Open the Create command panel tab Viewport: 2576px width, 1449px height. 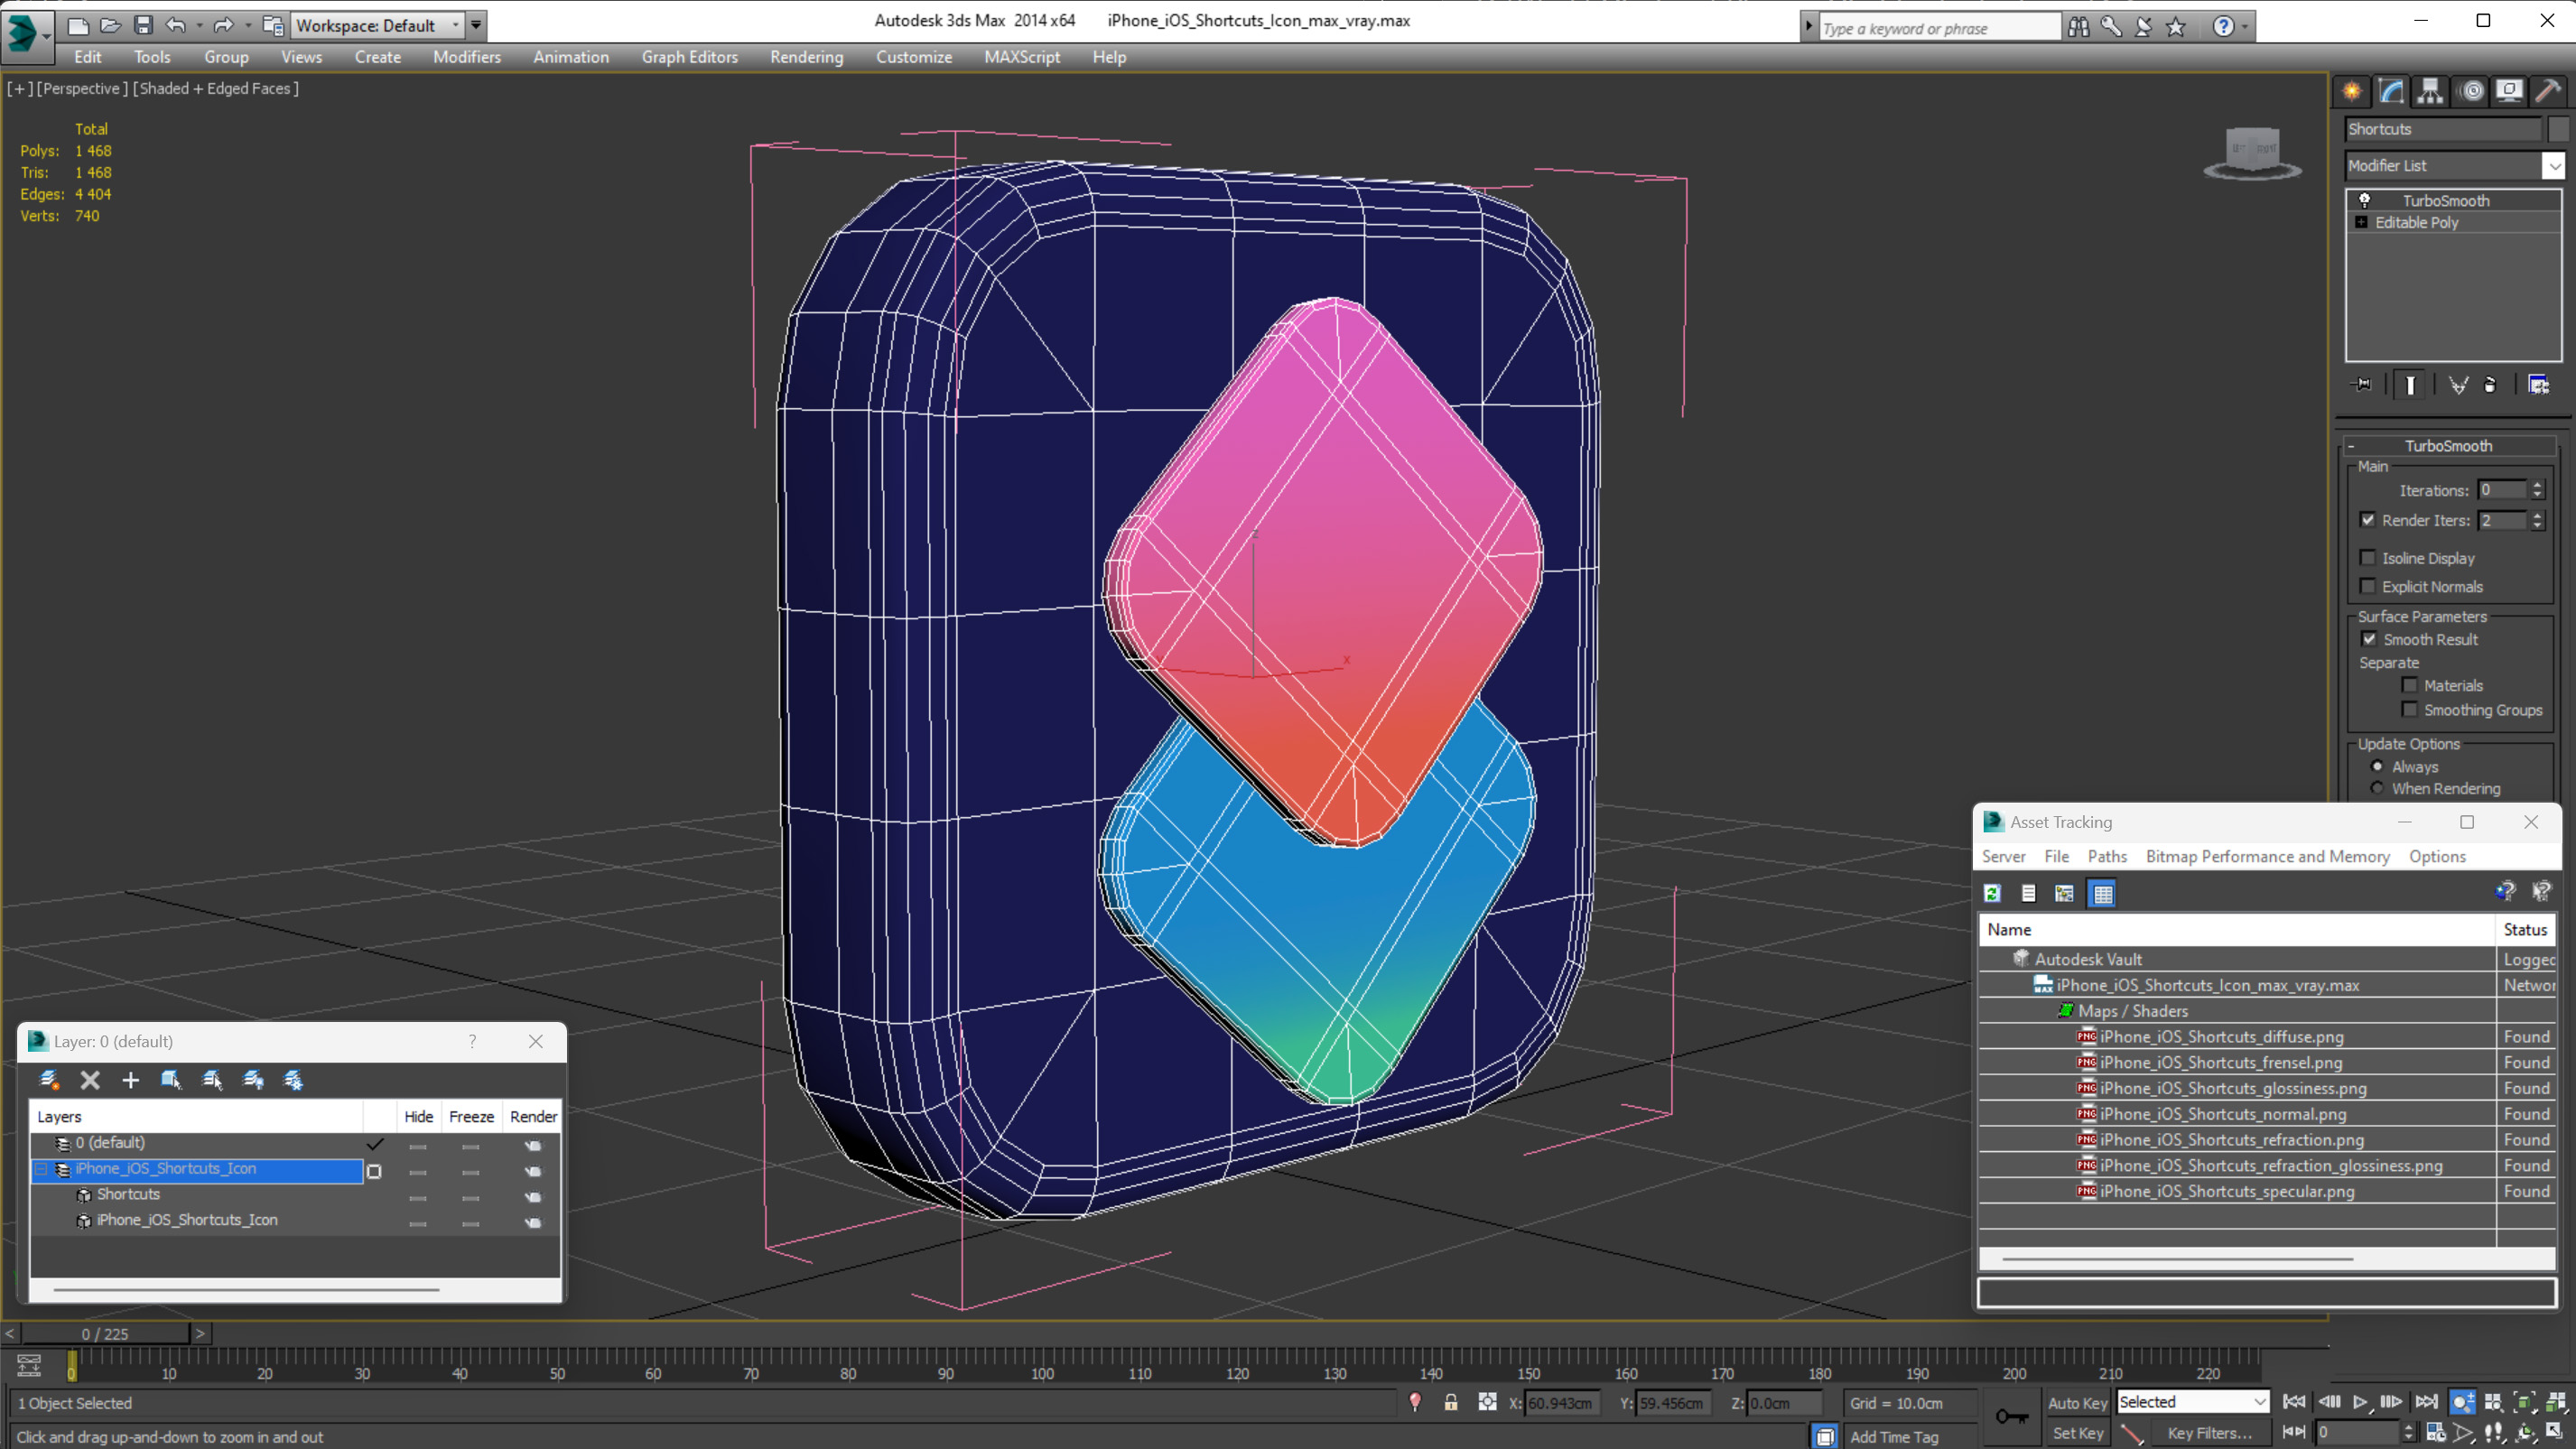point(2352,92)
